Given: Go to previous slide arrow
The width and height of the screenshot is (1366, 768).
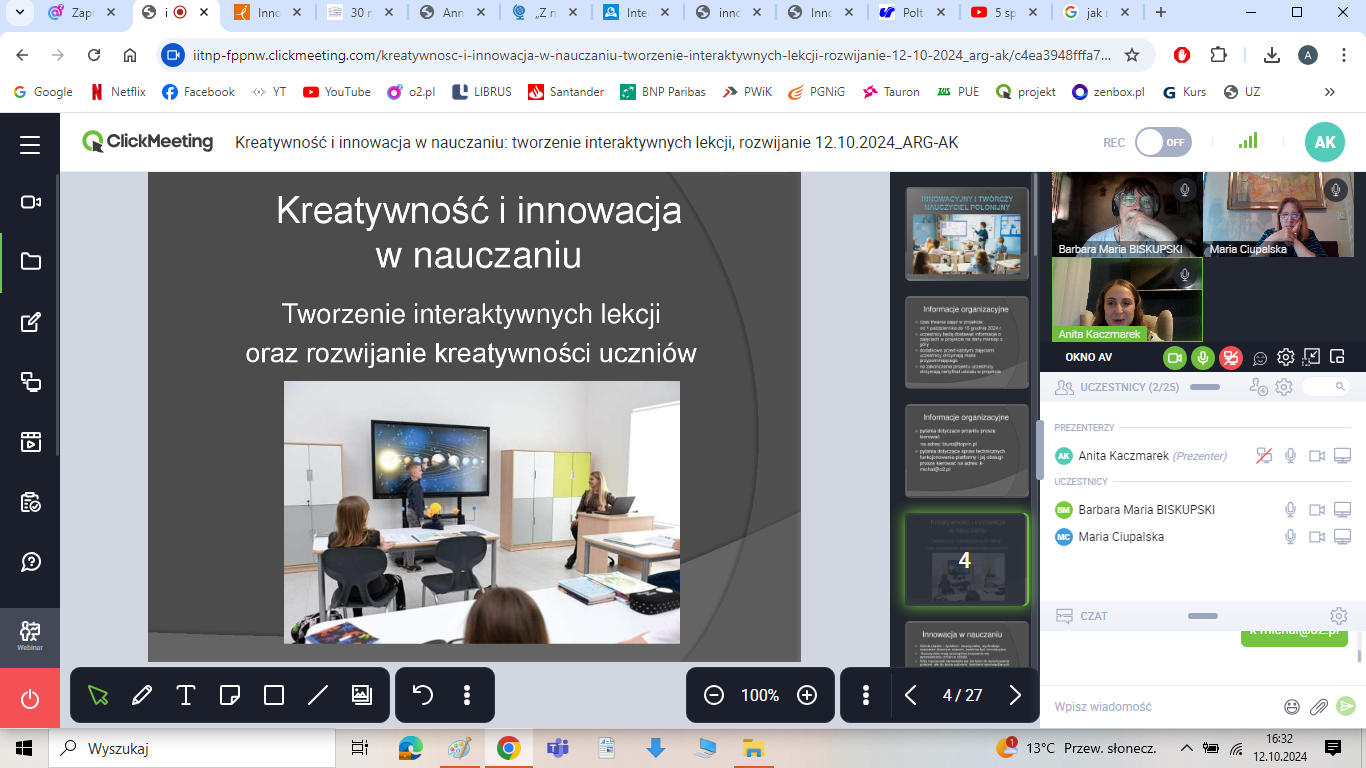Looking at the screenshot, I should point(911,695).
